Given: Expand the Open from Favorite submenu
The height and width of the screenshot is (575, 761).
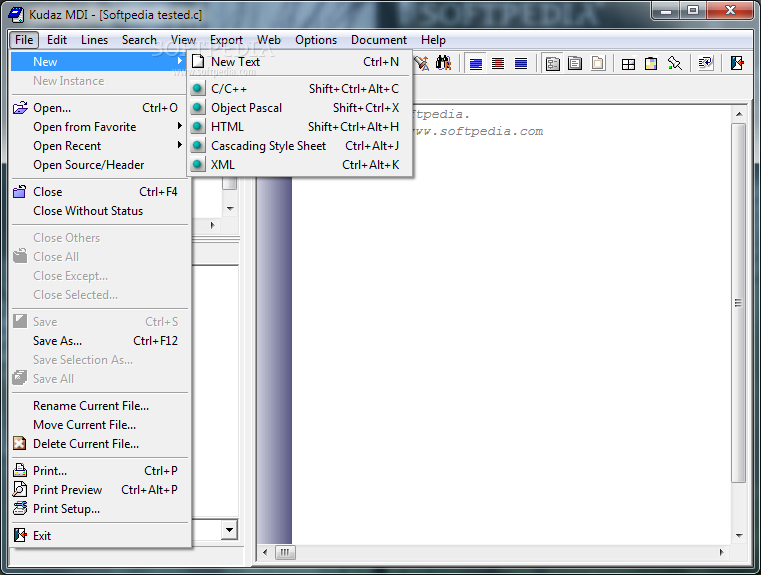Looking at the screenshot, I should pyautogui.click(x=99, y=127).
